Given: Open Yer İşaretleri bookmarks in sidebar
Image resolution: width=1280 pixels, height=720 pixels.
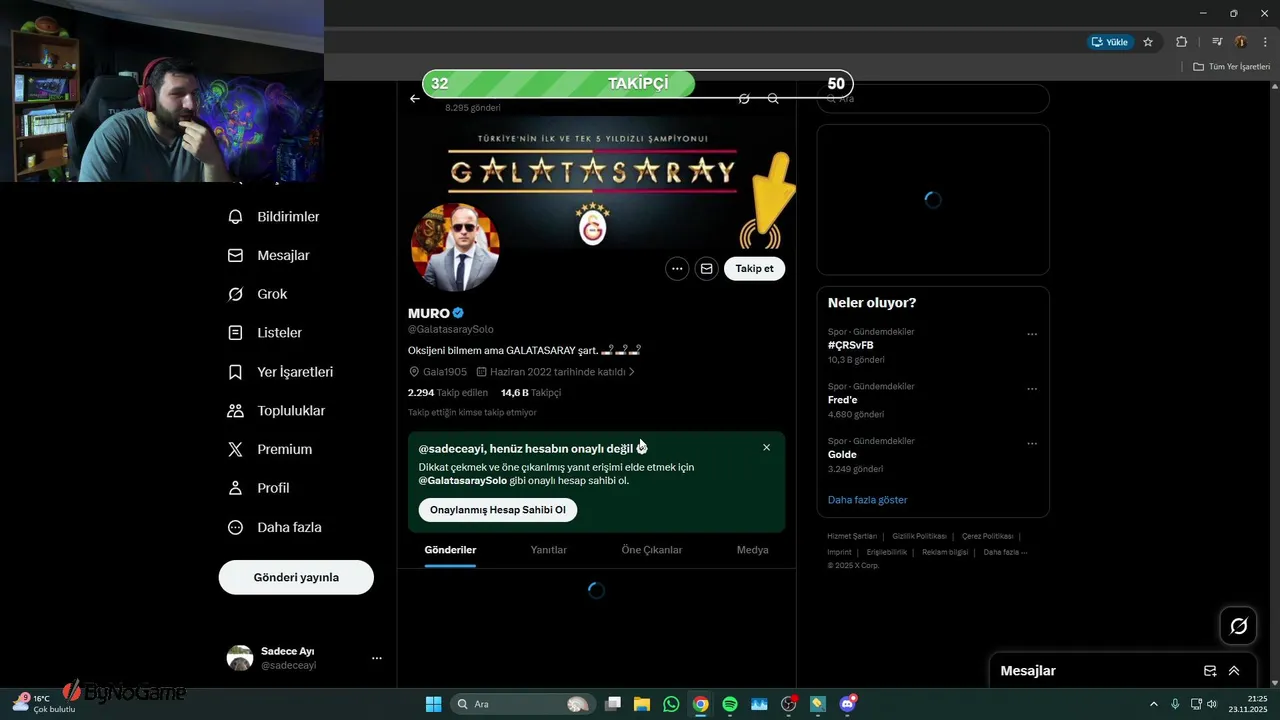Looking at the screenshot, I should pos(281,372).
